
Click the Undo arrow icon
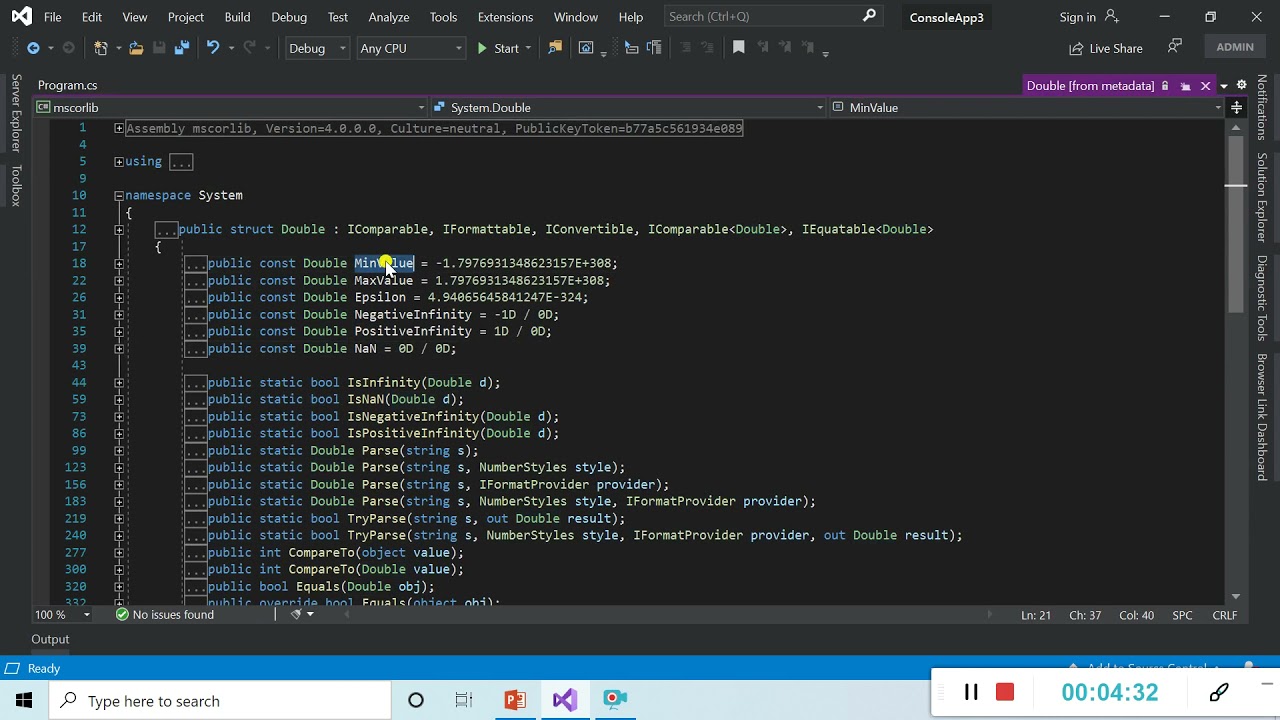[212, 48]
